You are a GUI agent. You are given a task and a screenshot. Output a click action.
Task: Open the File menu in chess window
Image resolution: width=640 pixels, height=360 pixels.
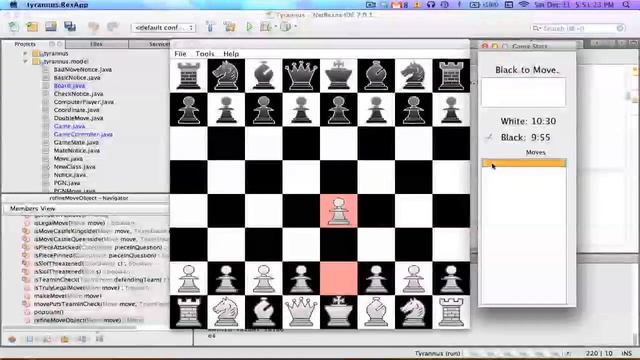tap(180, 54)
